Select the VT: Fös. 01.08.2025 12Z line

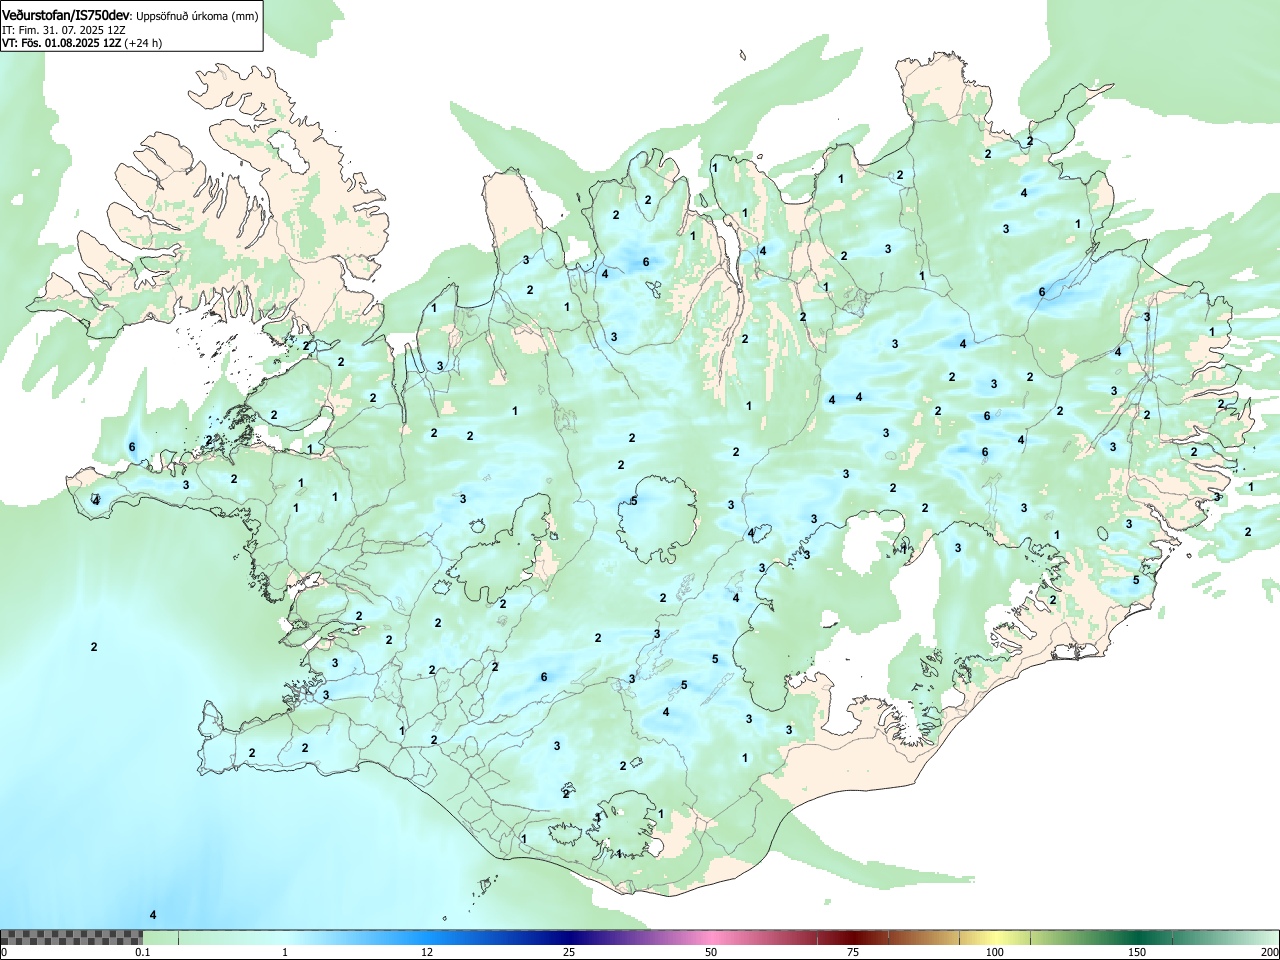point(61,43)
